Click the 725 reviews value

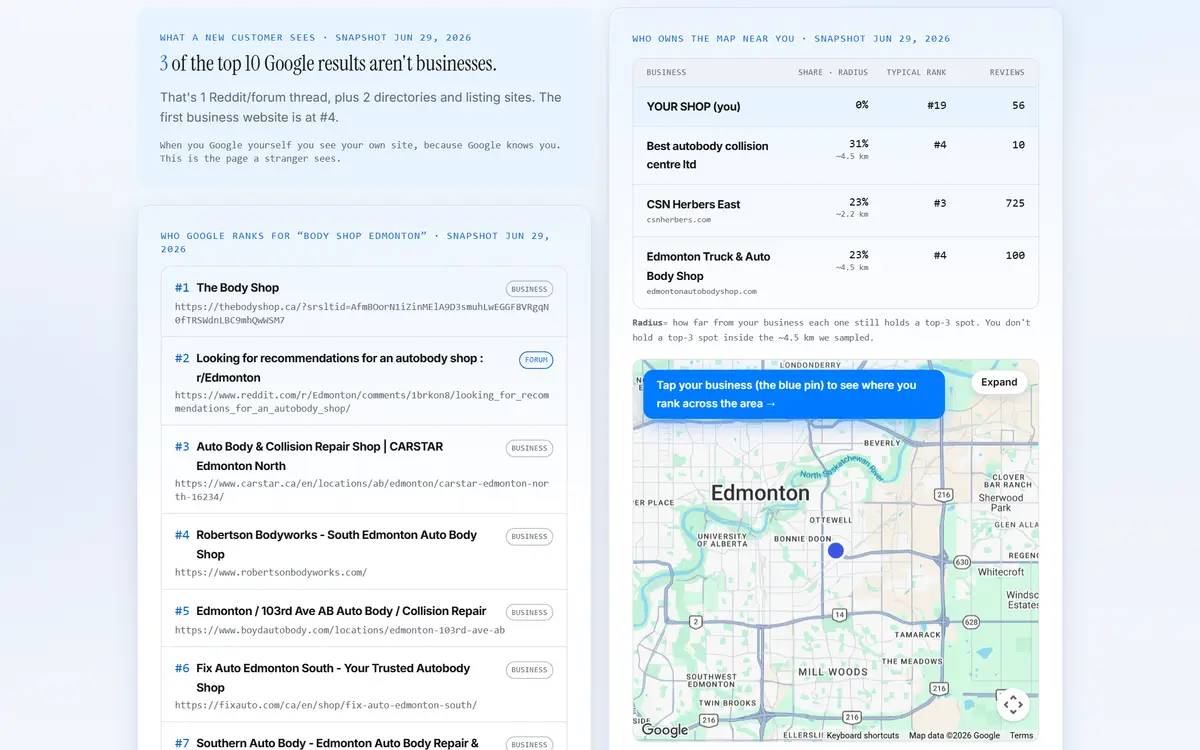pyautogui.click(x=1015, y=203)
